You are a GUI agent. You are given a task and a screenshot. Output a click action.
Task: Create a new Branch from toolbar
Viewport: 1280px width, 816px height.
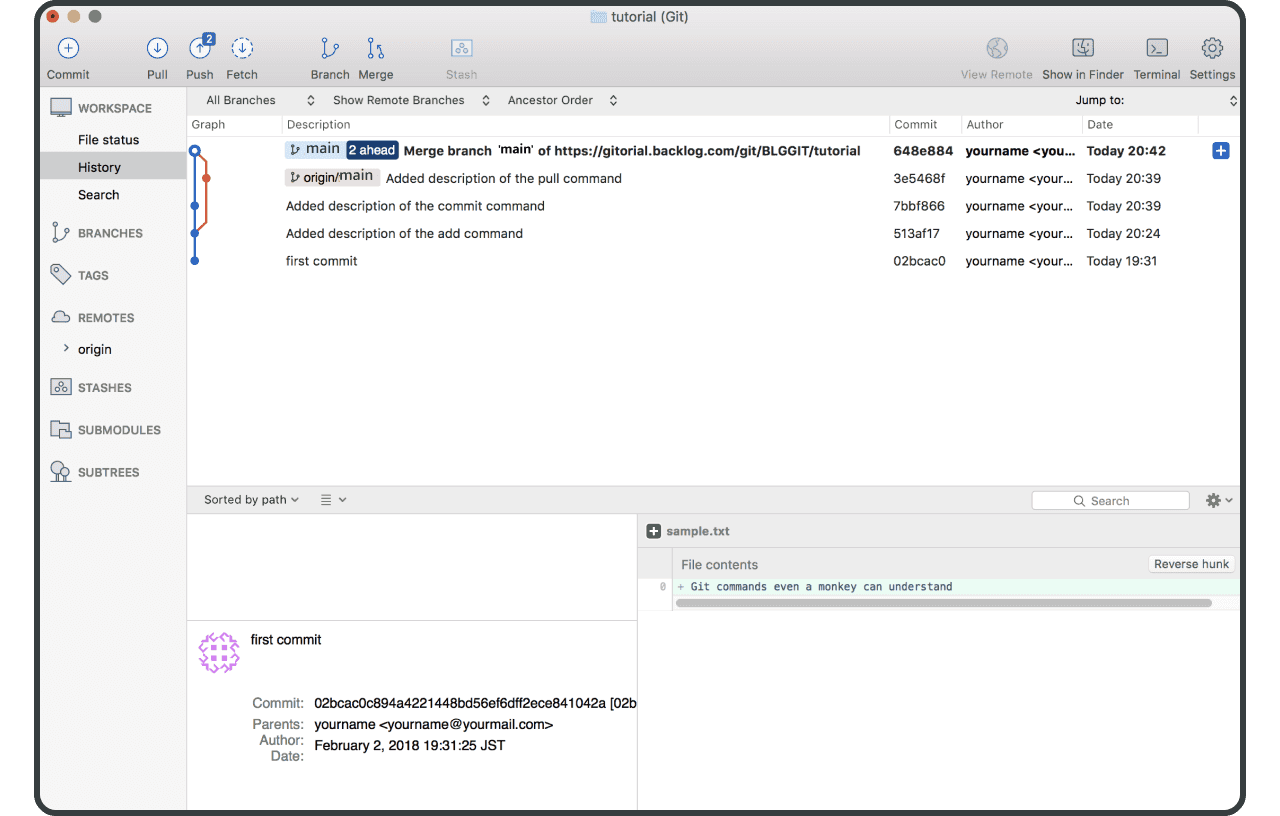pos(329,48)
